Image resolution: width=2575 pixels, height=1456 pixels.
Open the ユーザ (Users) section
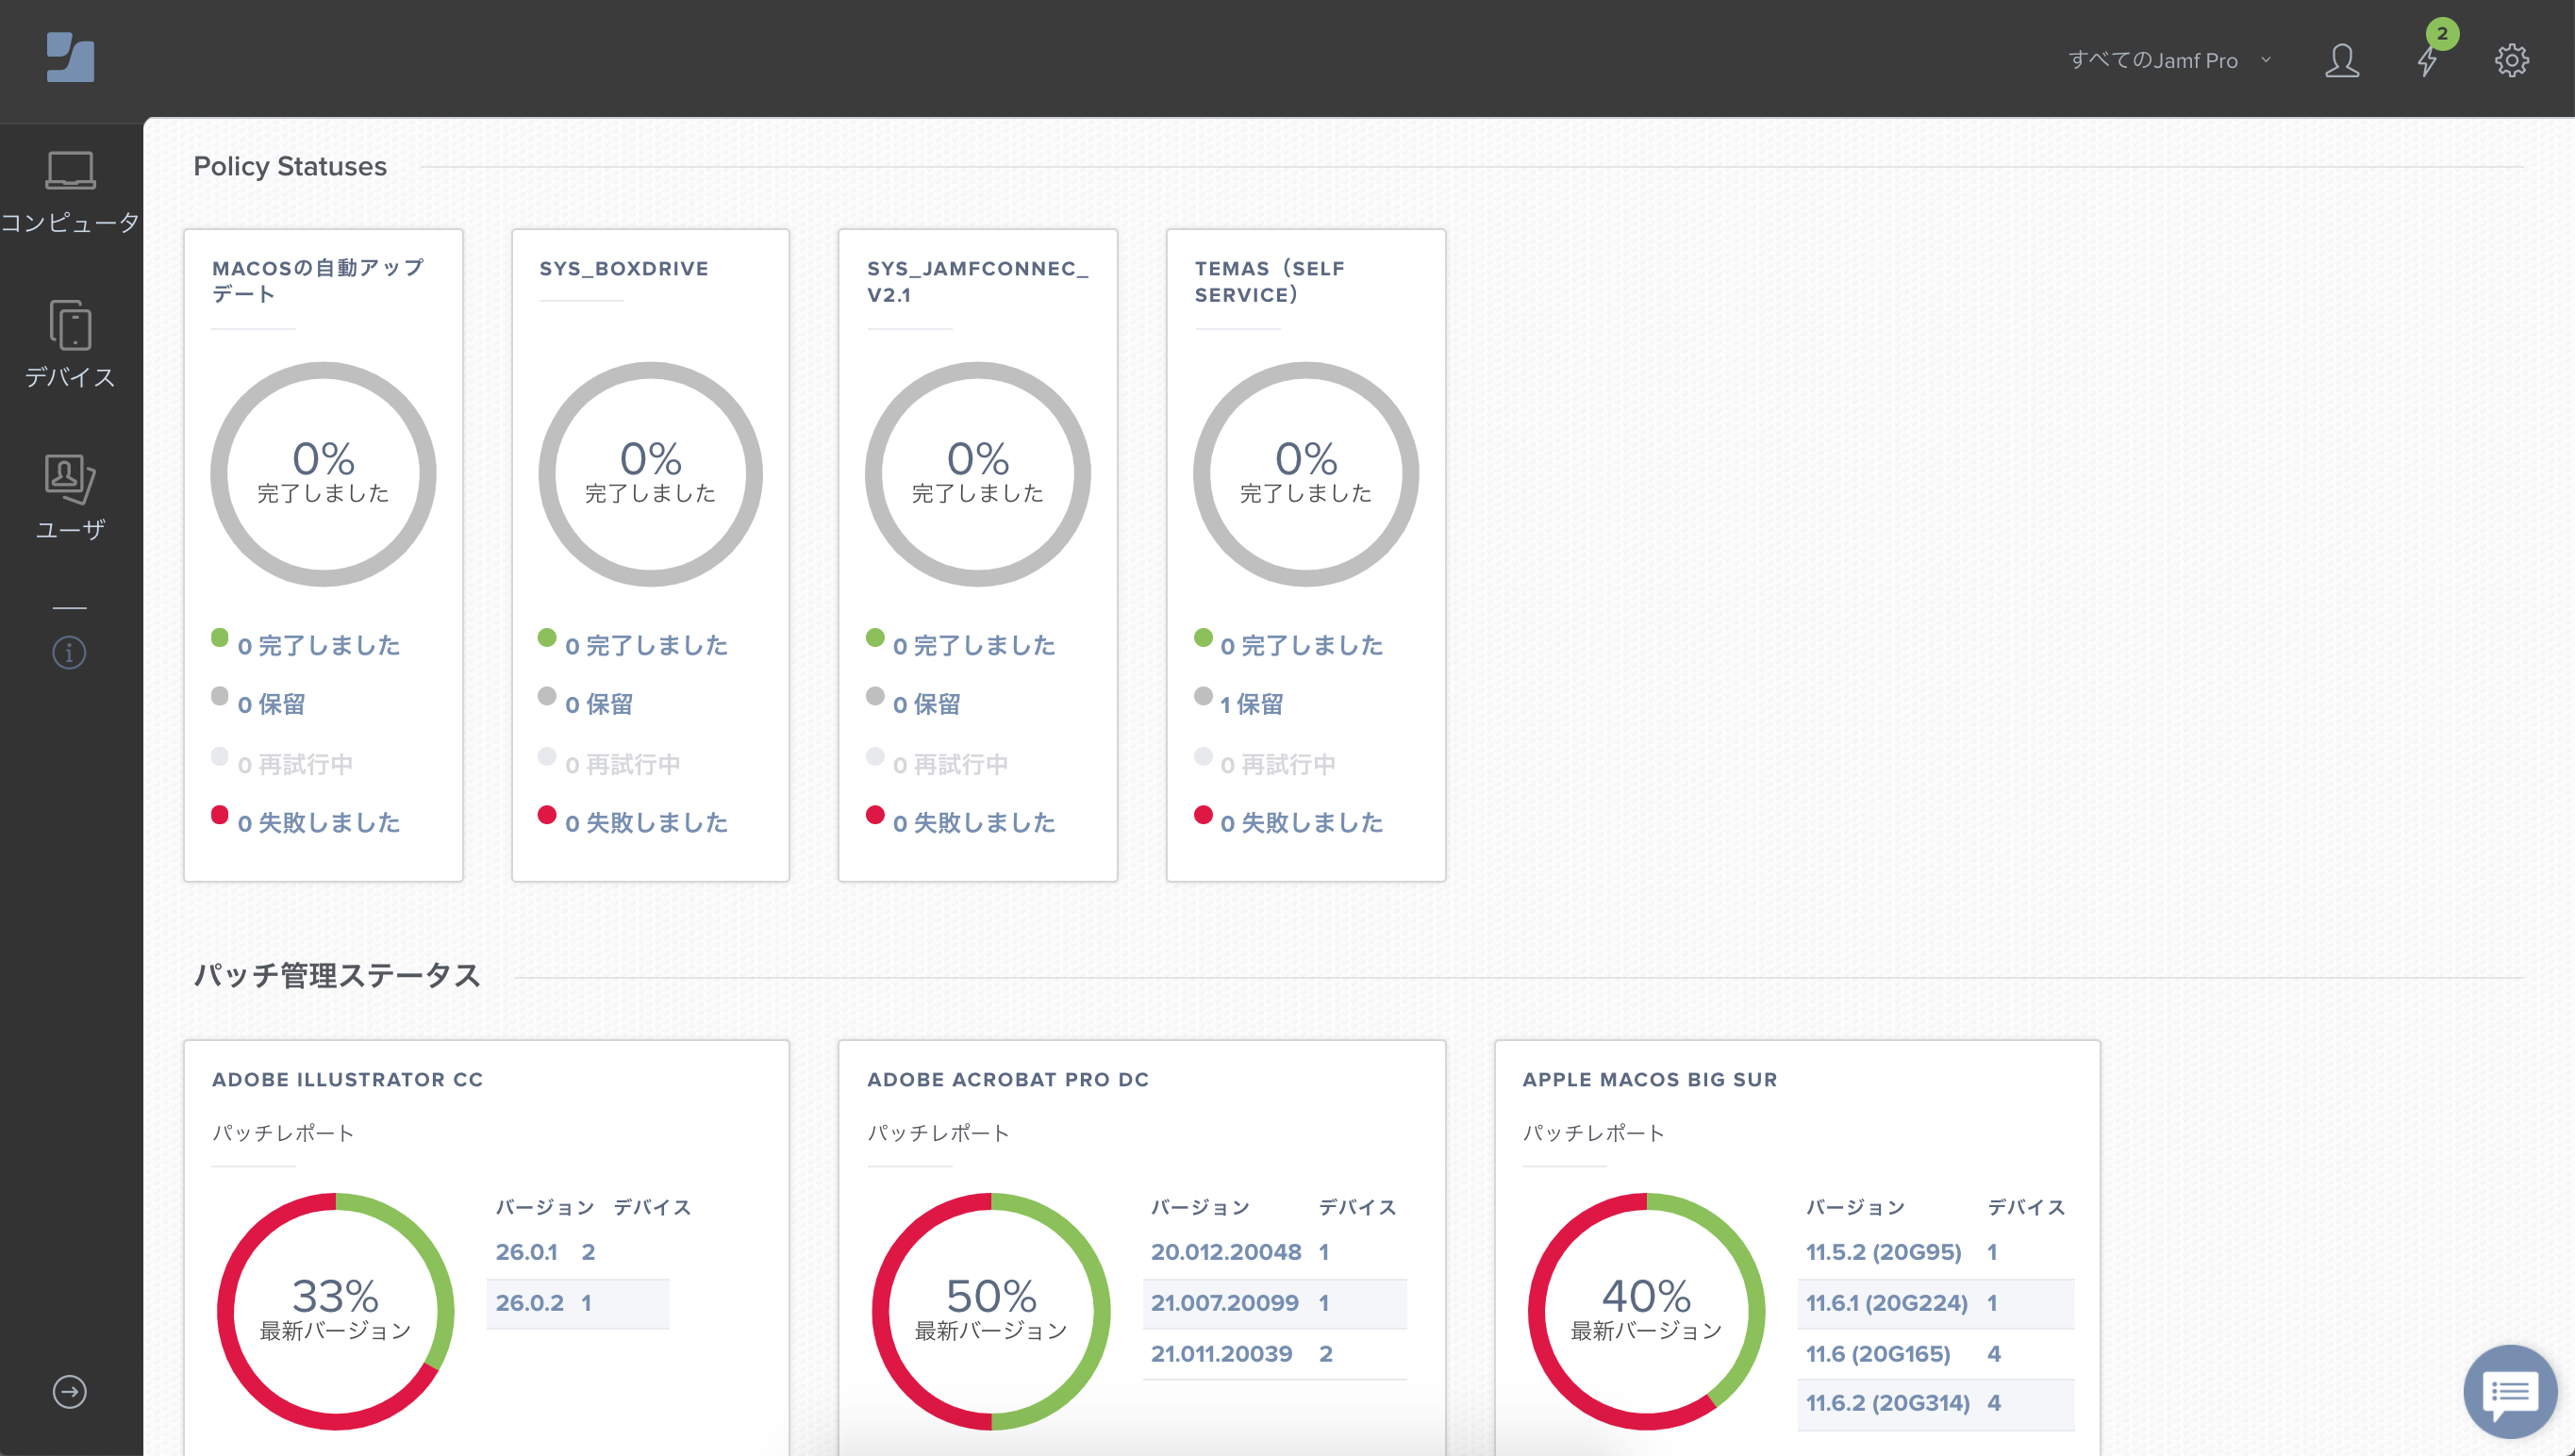point(70,497)
